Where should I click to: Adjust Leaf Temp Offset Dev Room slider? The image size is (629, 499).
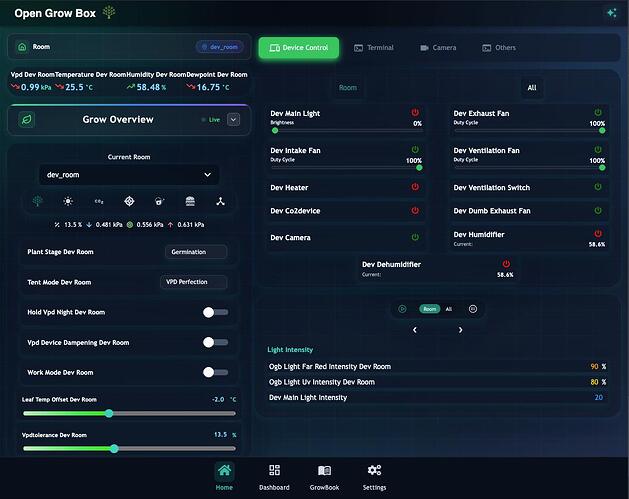(x=129, y=414)
